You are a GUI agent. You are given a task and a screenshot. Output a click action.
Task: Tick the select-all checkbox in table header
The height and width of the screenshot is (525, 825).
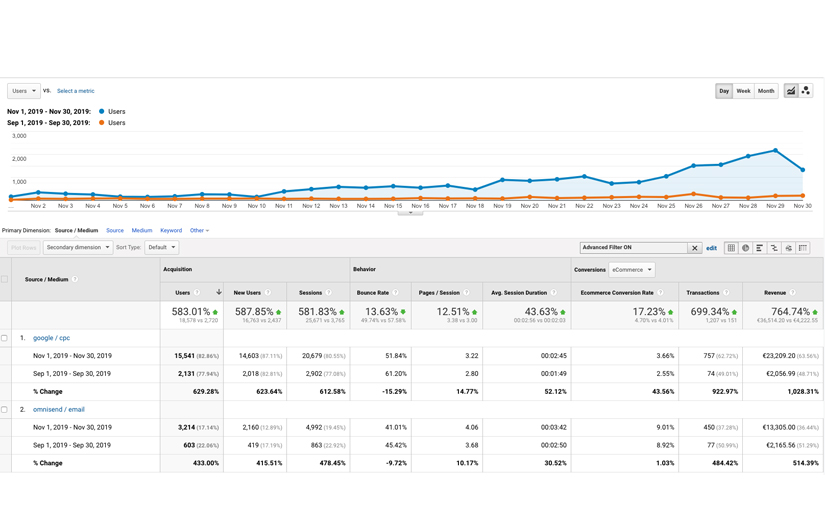pos(4,280)
